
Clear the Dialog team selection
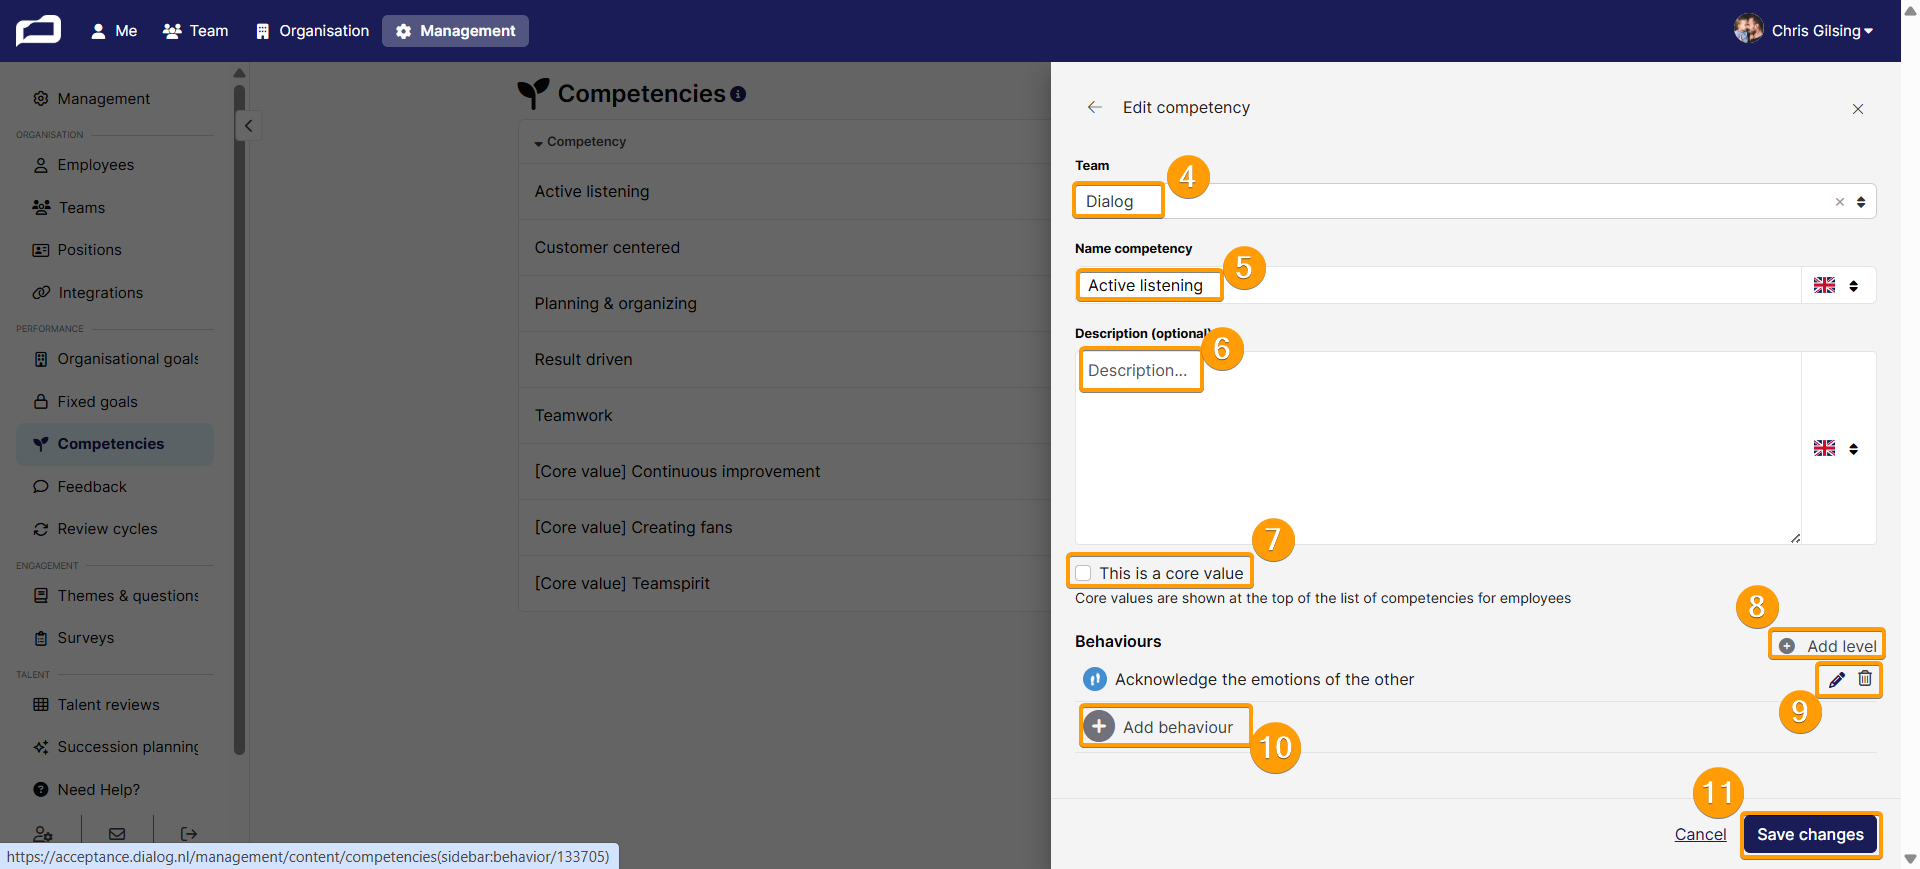tap(1839, 202)
